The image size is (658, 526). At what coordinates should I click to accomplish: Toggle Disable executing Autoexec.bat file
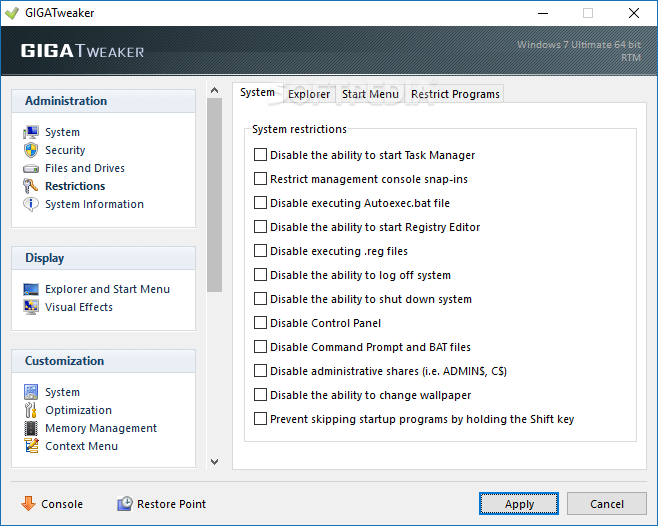click(260, 202)
